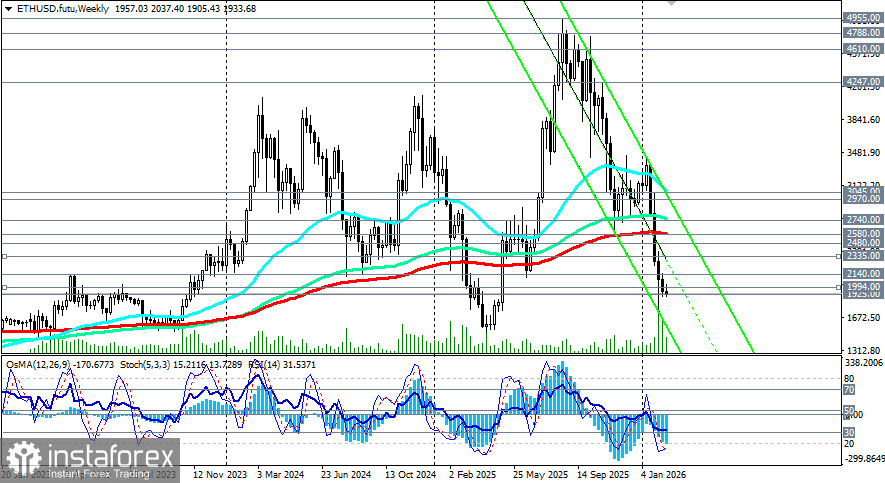
Task: Click the high price value 2037.40
Action: (167, 8)
